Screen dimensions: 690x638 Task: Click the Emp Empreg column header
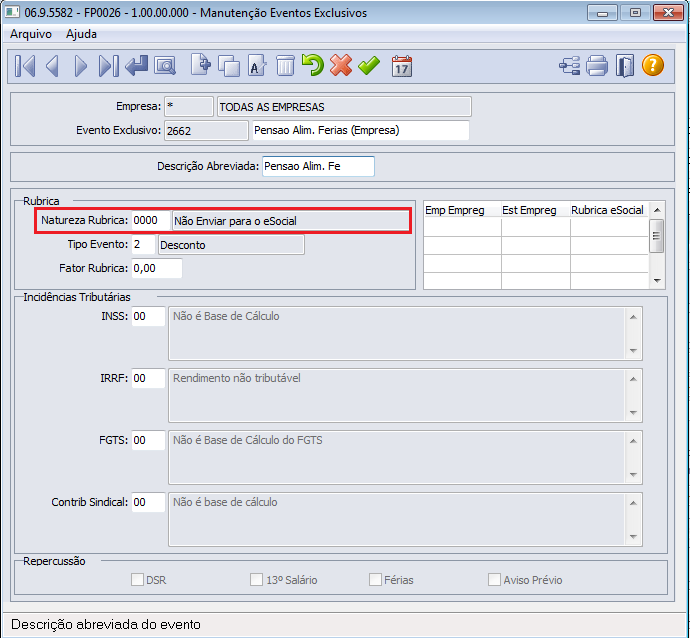coord(462,210)
